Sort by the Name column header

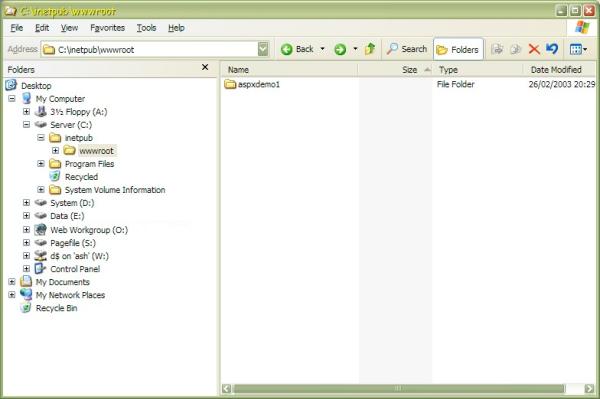pos(289,70)
